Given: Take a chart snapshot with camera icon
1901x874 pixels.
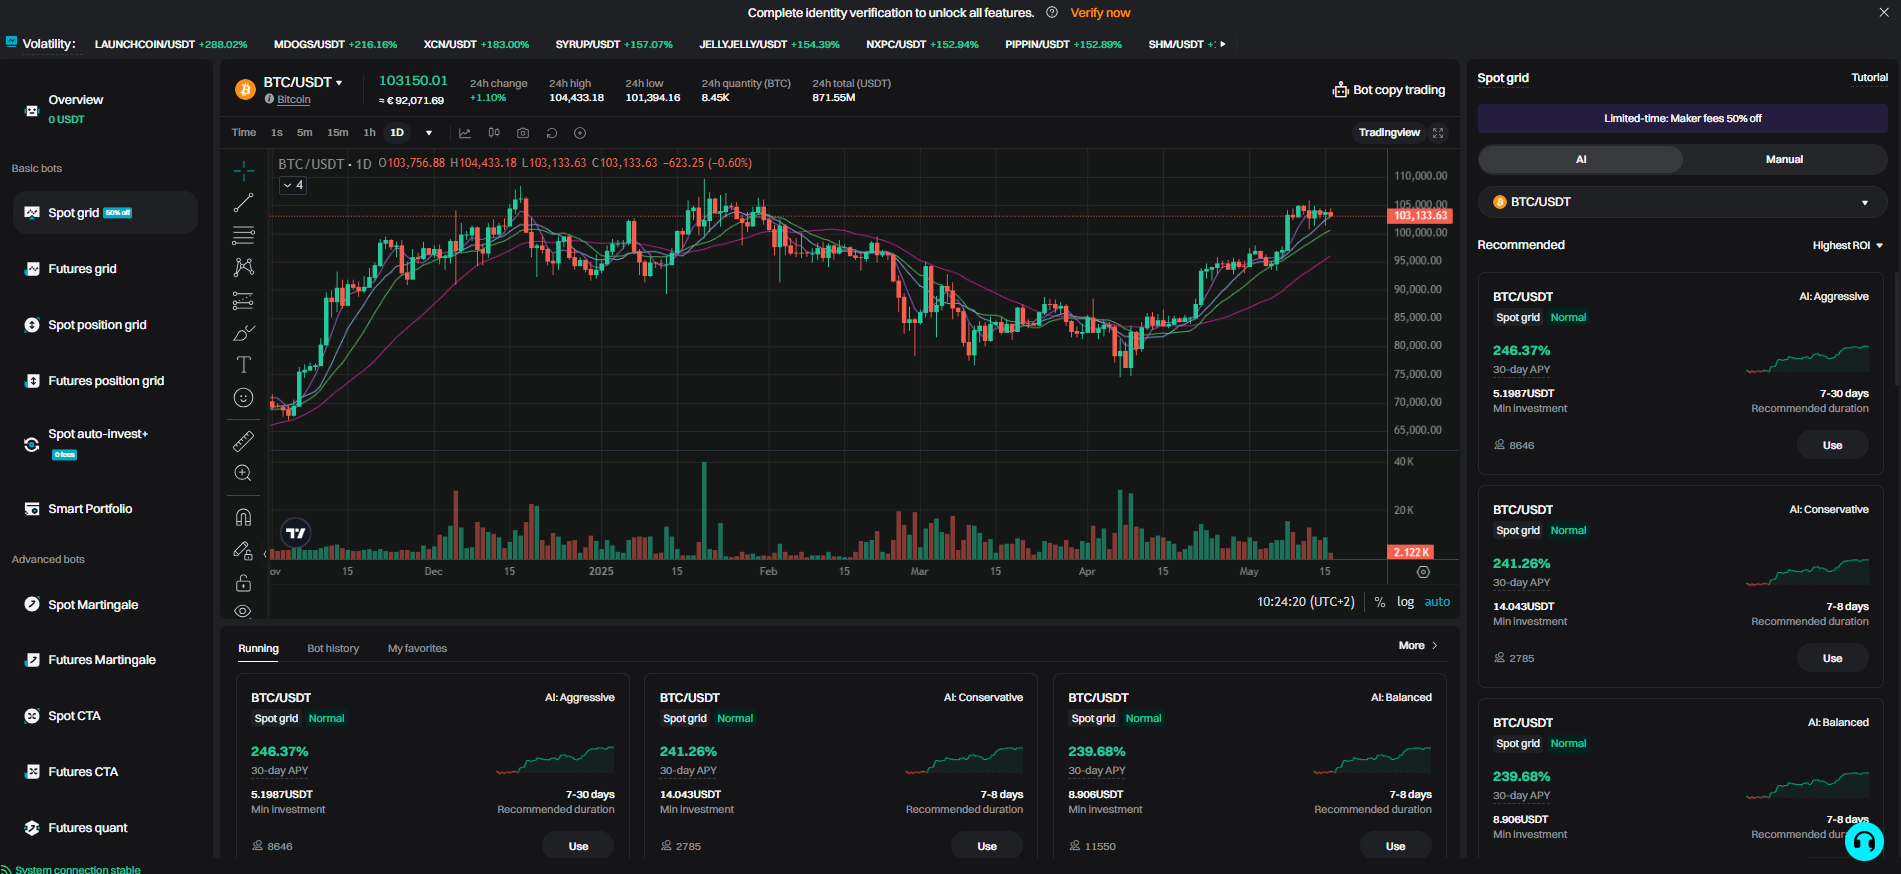Looking at the screenshot, I should (x=523, y=133).
